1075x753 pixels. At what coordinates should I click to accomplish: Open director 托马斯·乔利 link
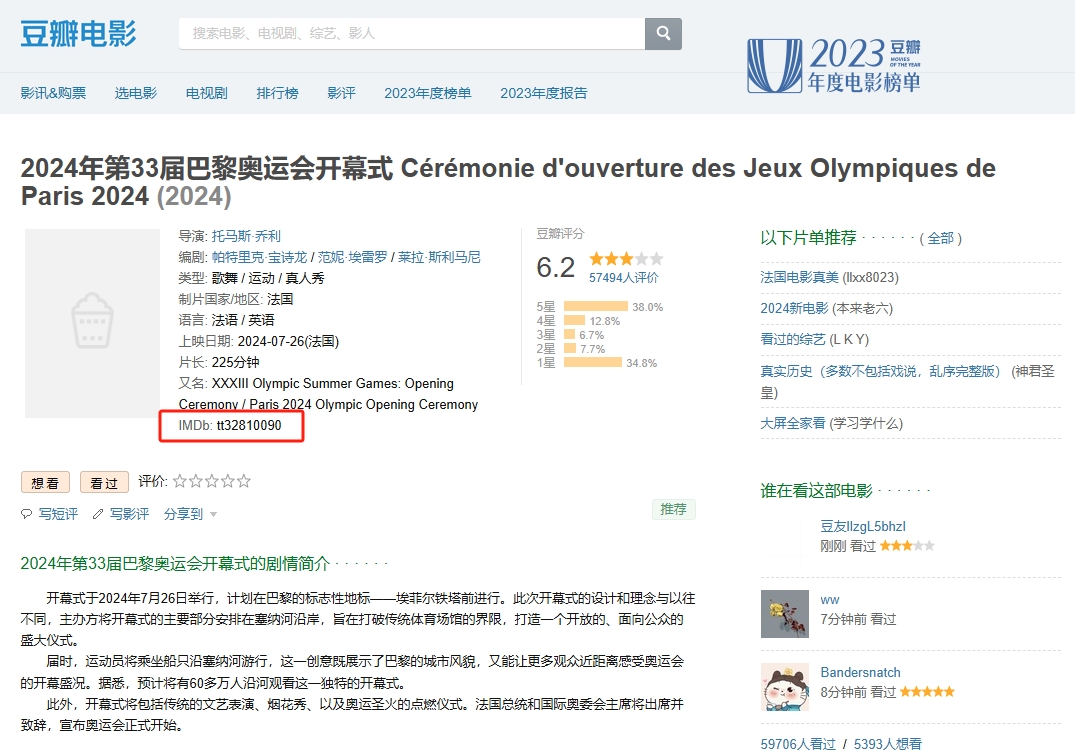[x=246, y=236]
